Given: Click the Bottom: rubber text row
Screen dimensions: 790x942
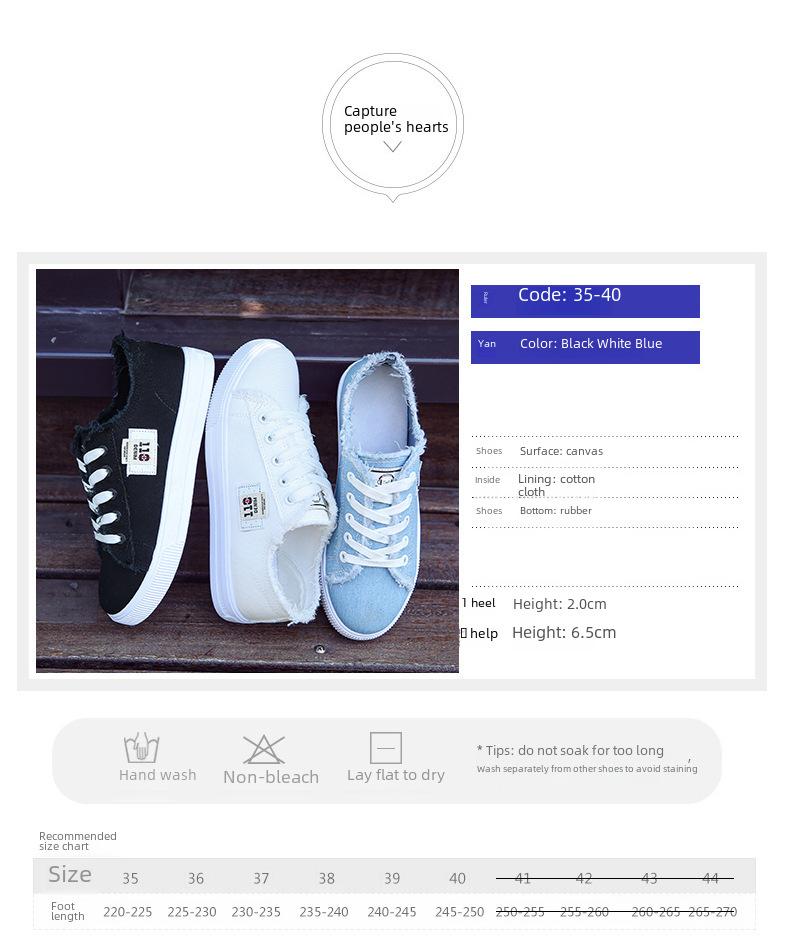Looking at the screenshot, I should click(556, 511).
